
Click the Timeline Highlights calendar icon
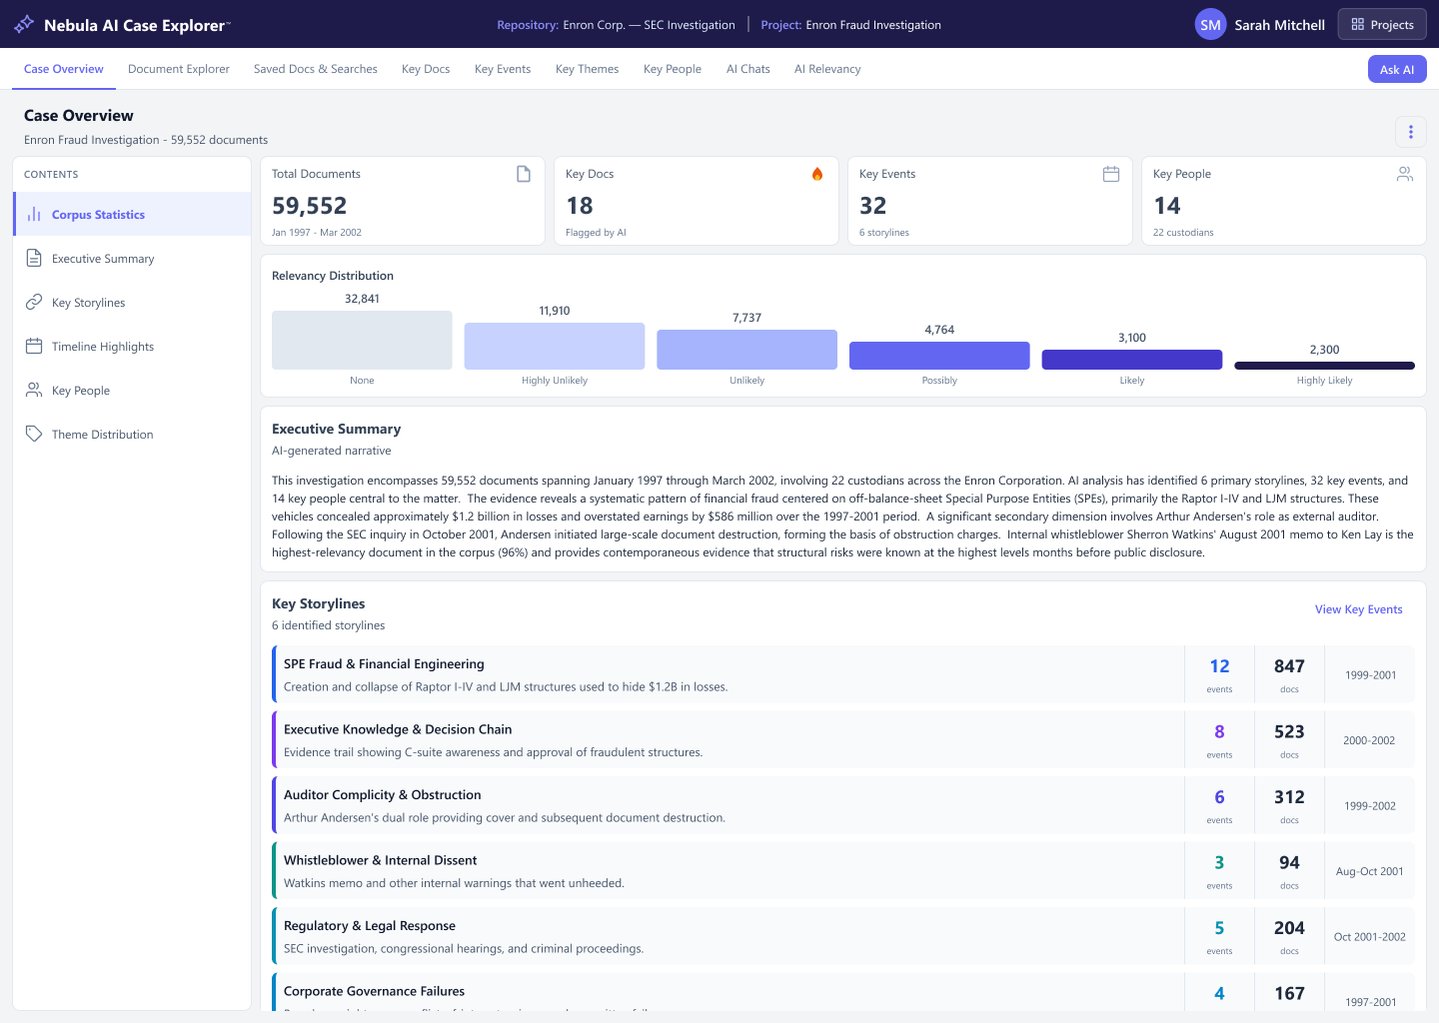[34, 346]
